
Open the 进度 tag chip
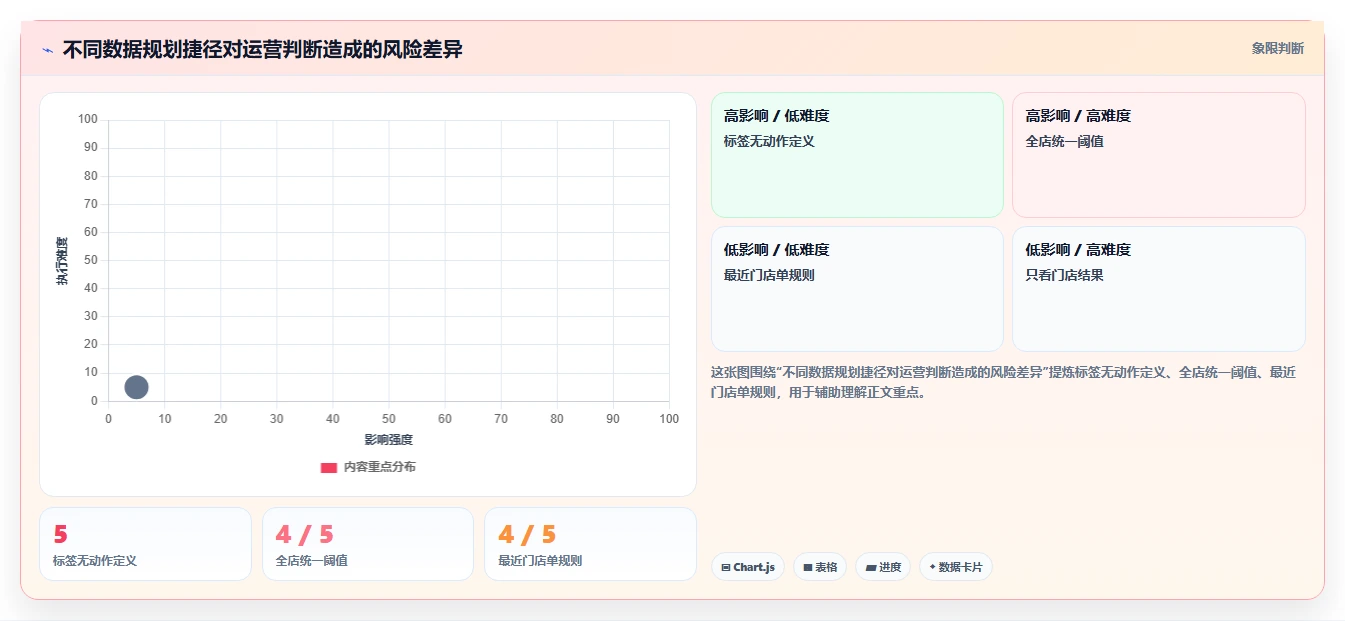point(883,567)
